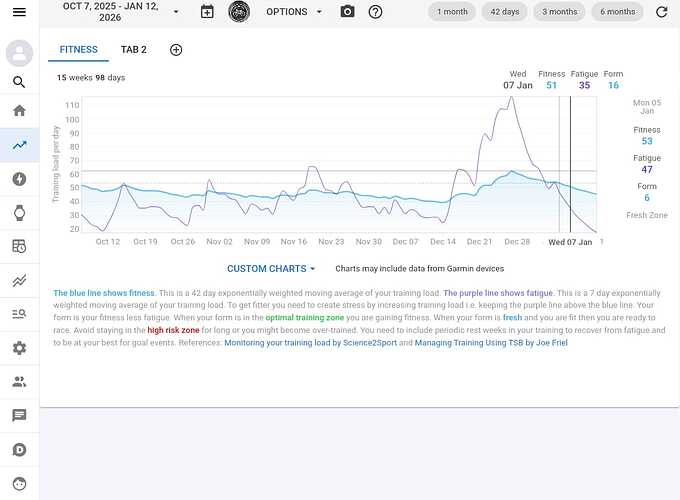Open the help question mark icon

[376, 12]
